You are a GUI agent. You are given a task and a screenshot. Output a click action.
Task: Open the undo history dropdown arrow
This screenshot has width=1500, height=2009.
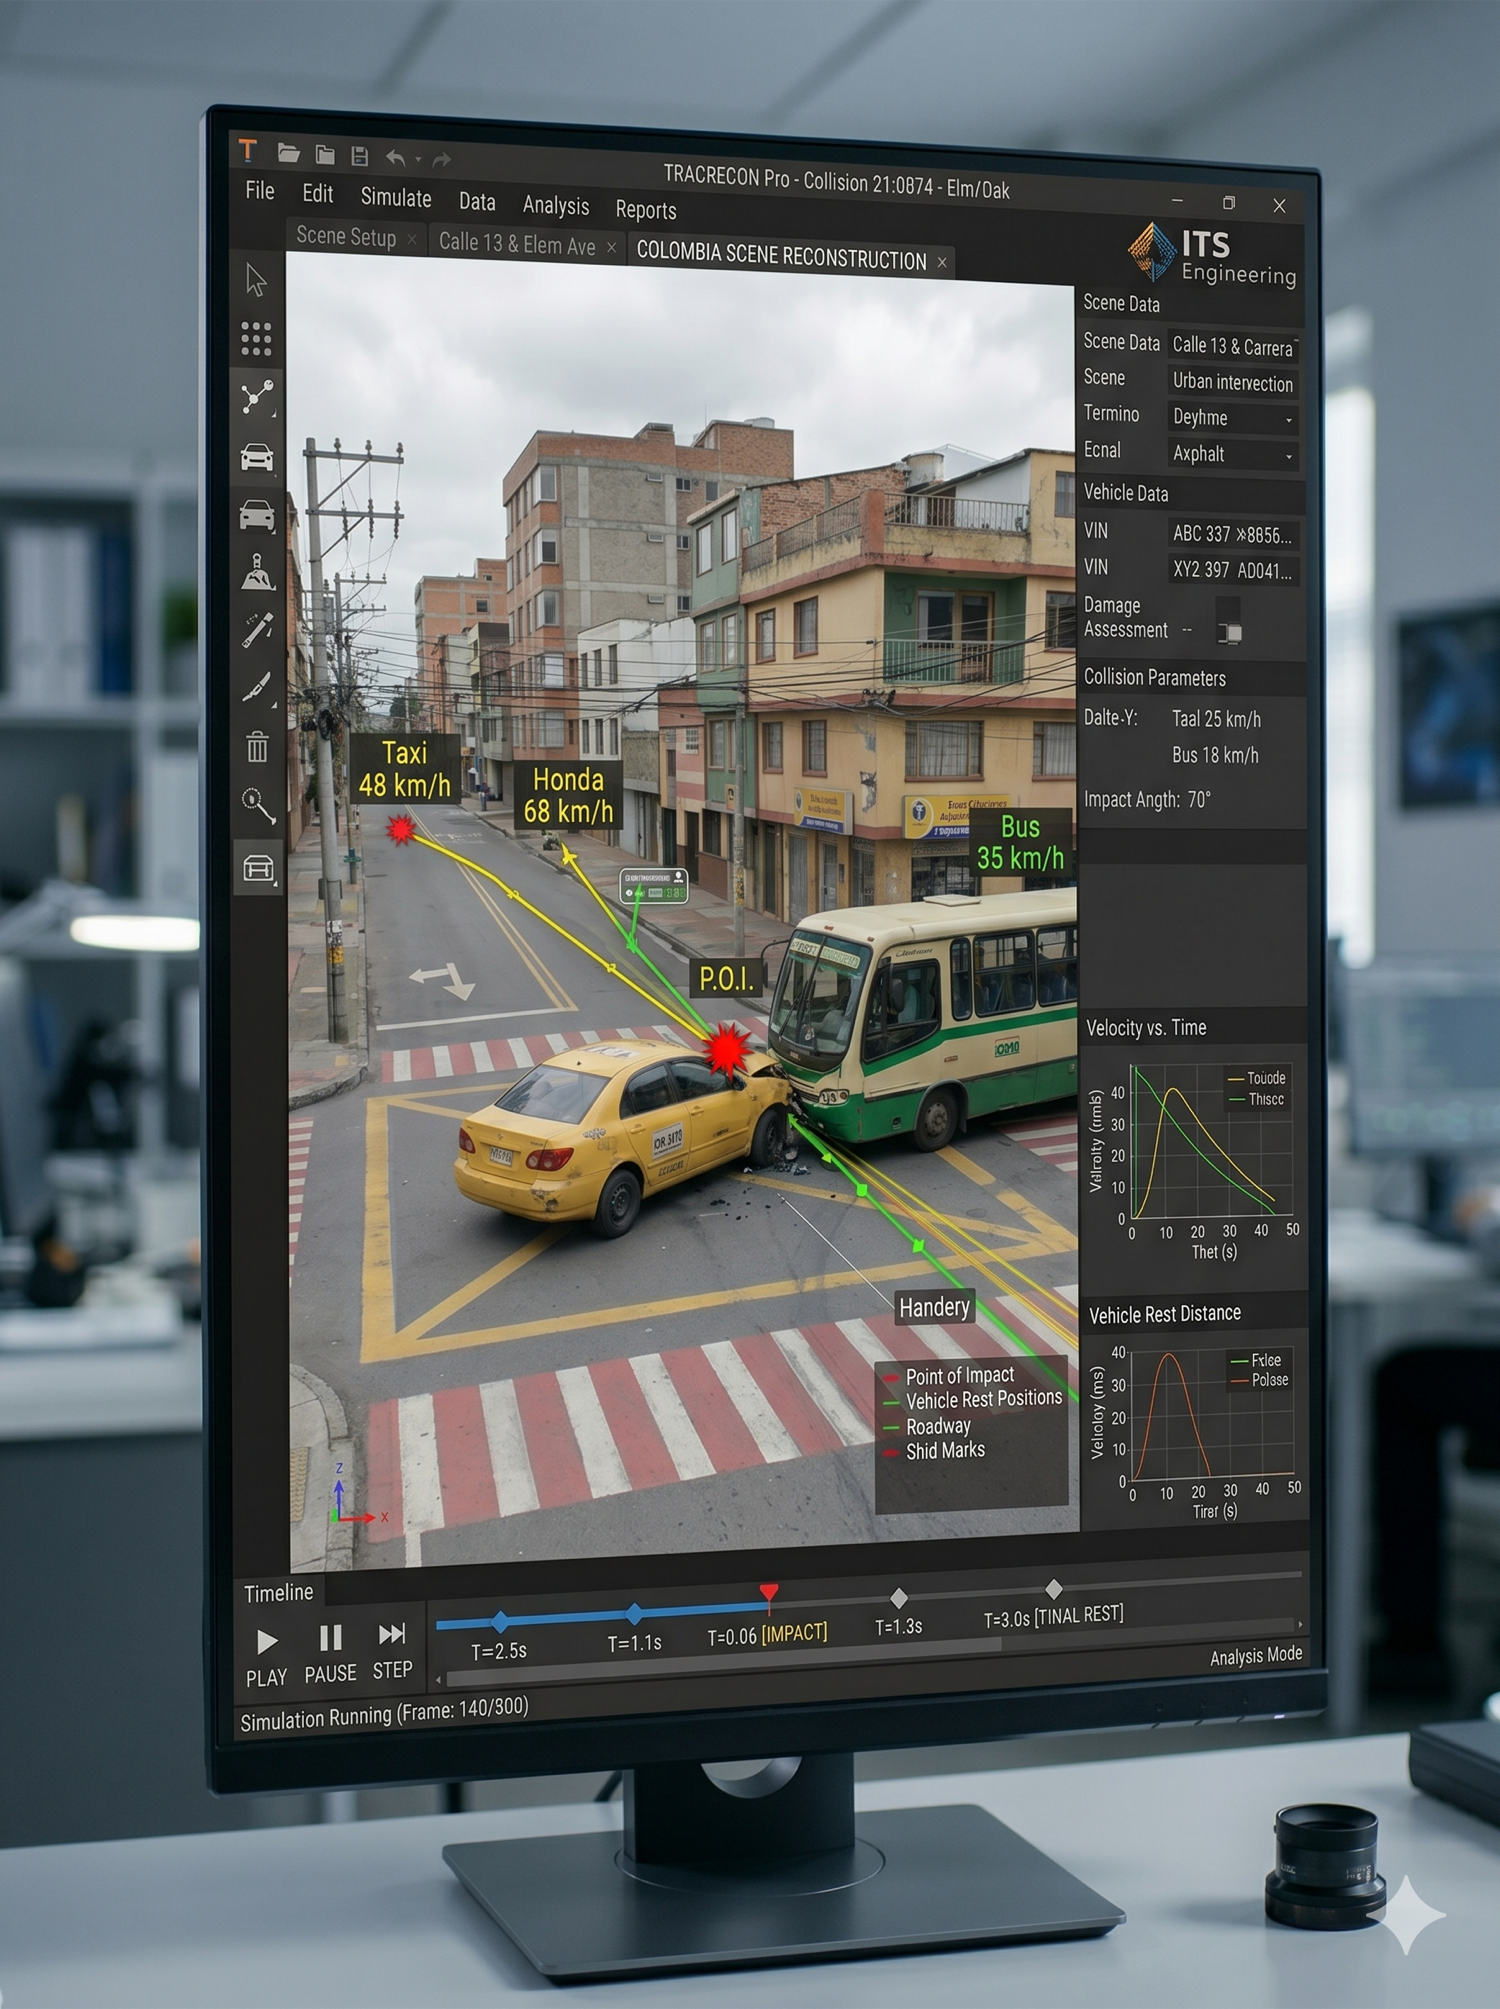click(418, 159)
